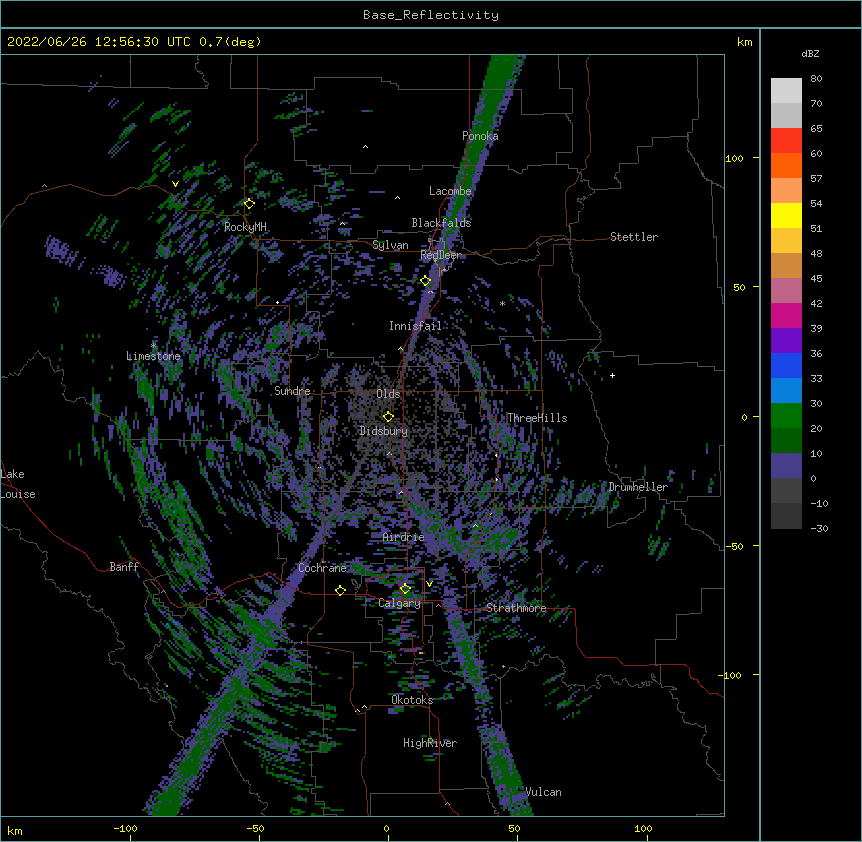Click the Sylvan city label
This screenshot has width=862, height=842.
tap(390, 245)
